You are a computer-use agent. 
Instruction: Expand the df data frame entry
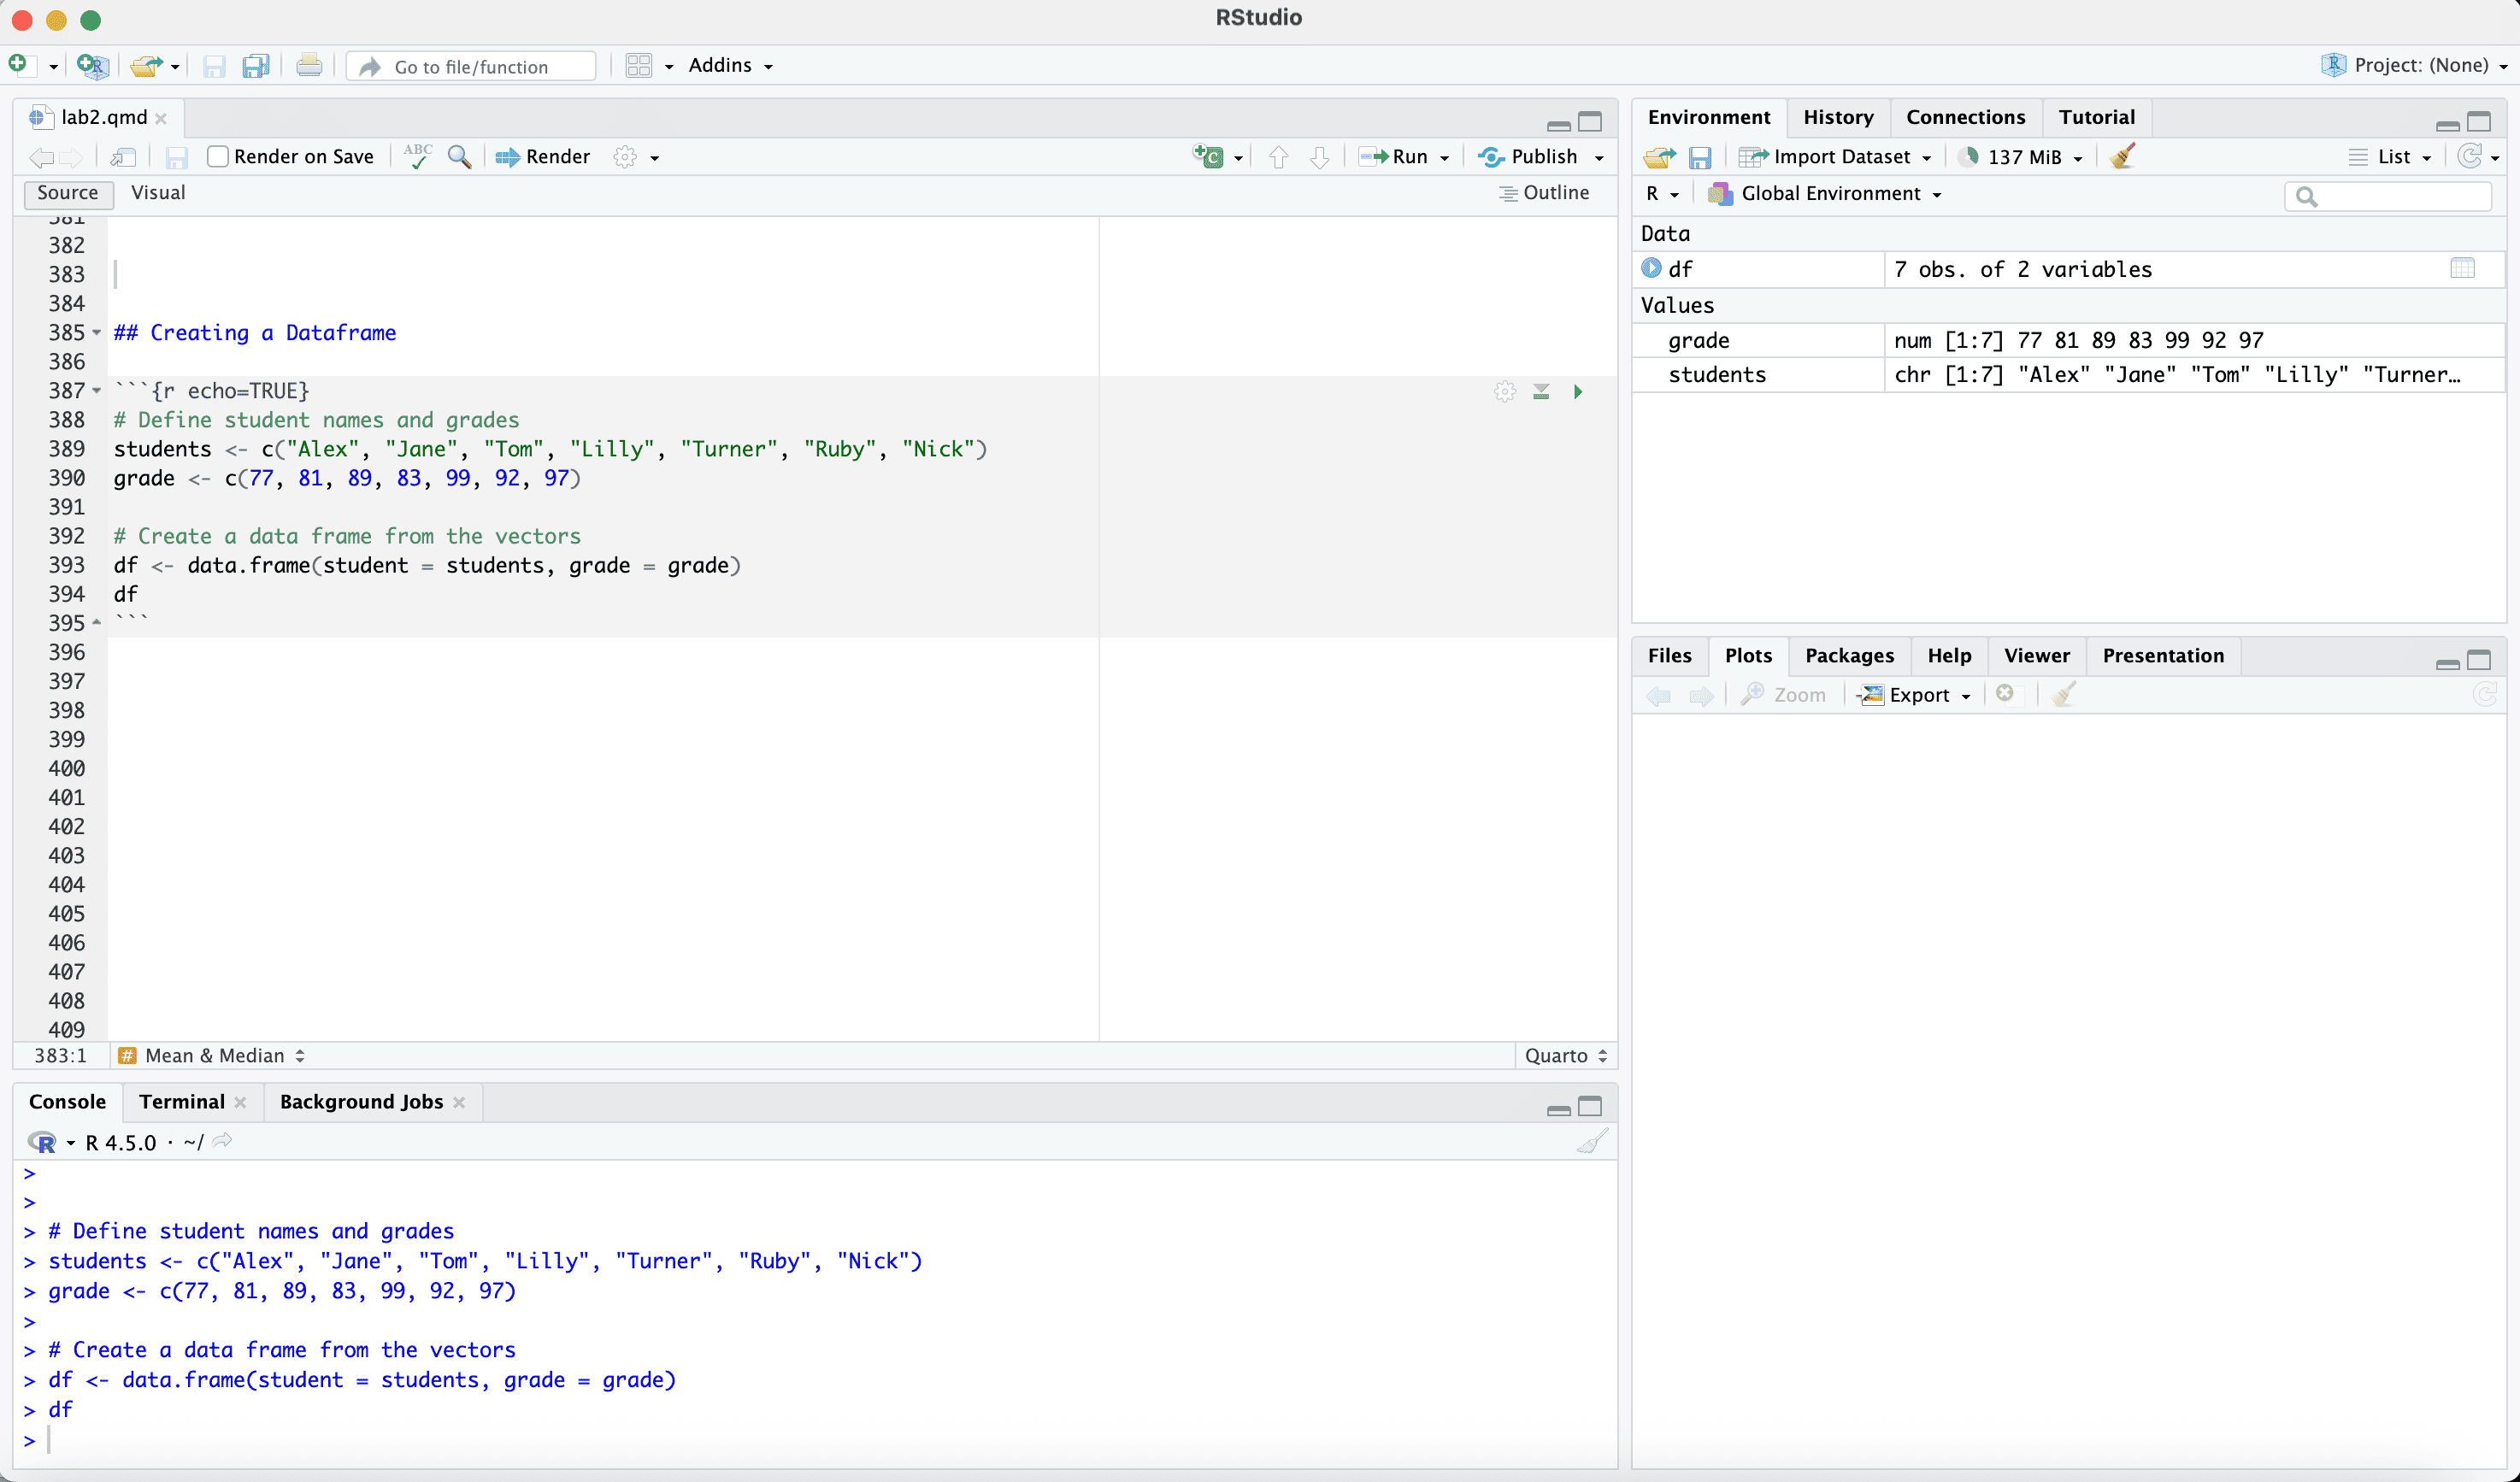tap(1651, 268)
